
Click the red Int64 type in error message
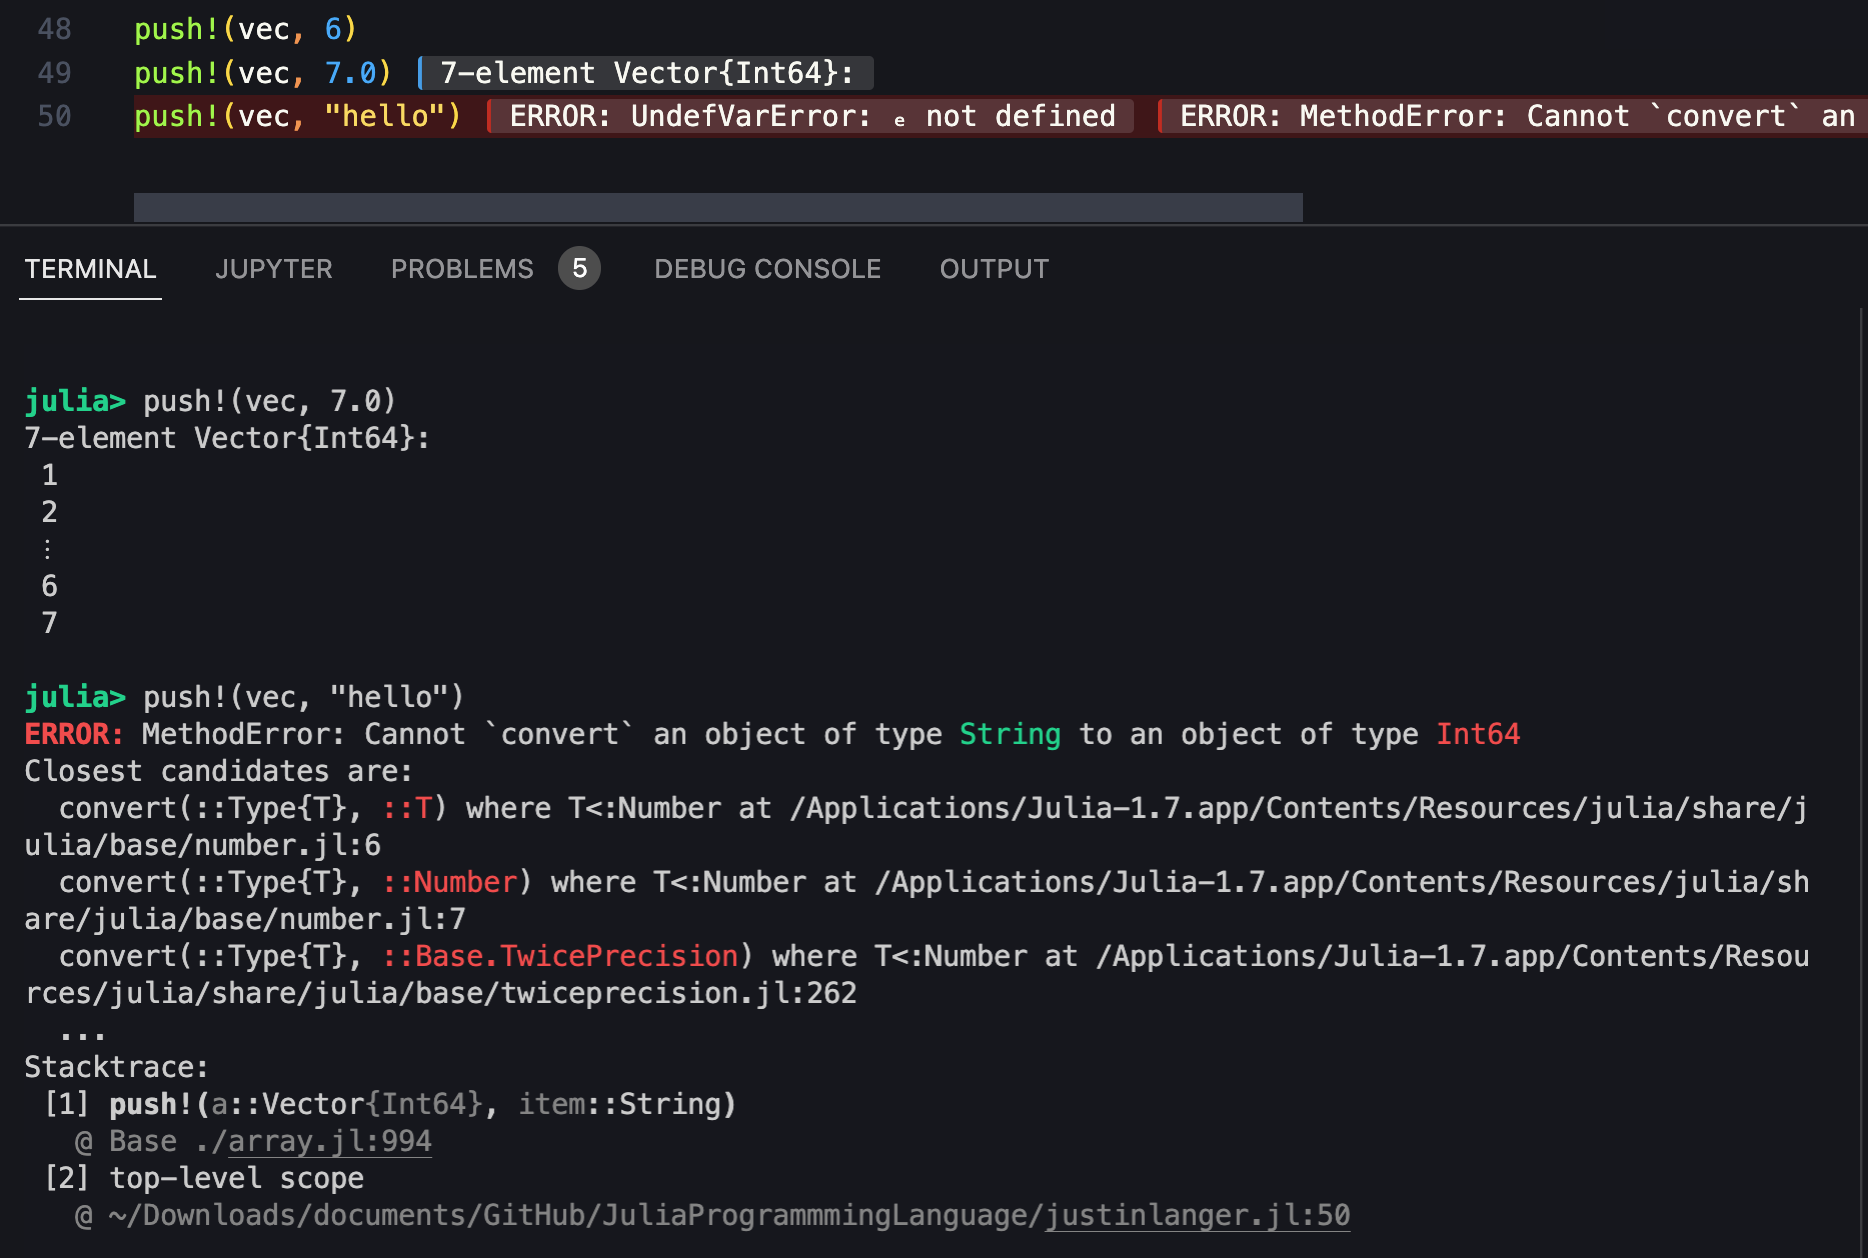click(1478, 734)
